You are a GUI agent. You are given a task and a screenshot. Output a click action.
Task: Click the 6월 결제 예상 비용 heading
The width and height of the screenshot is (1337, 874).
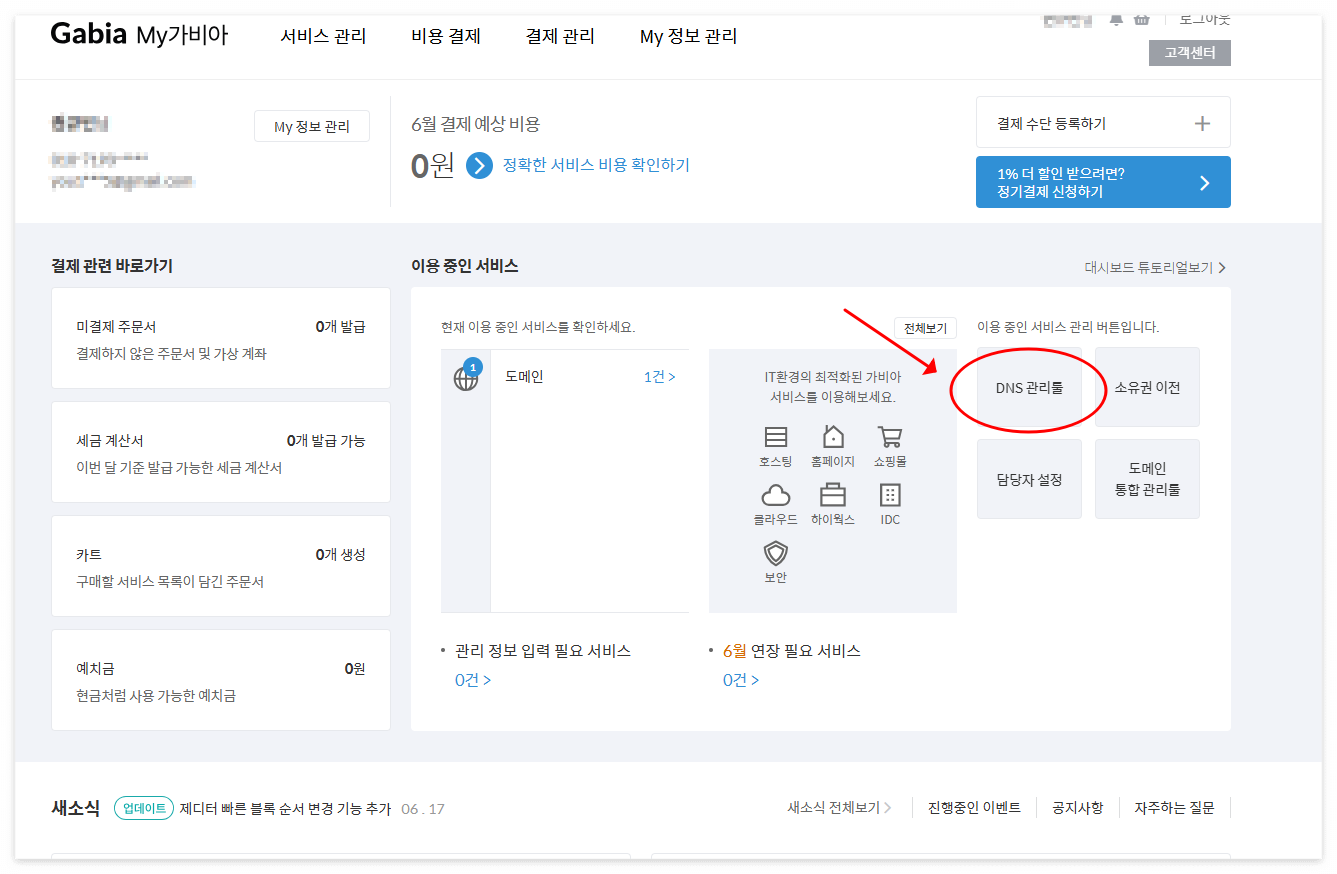476,125
